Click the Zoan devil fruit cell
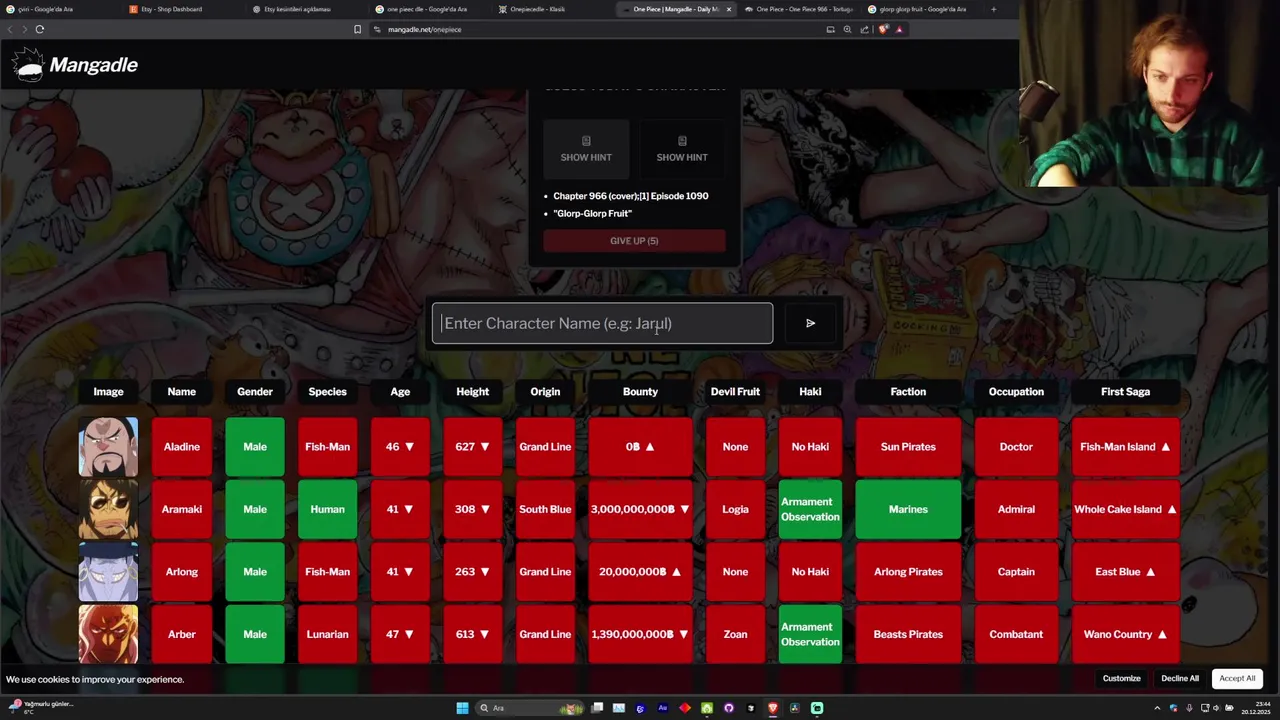Image resolution: width=1280 pixels, height=720 pixels. [735, 634]
